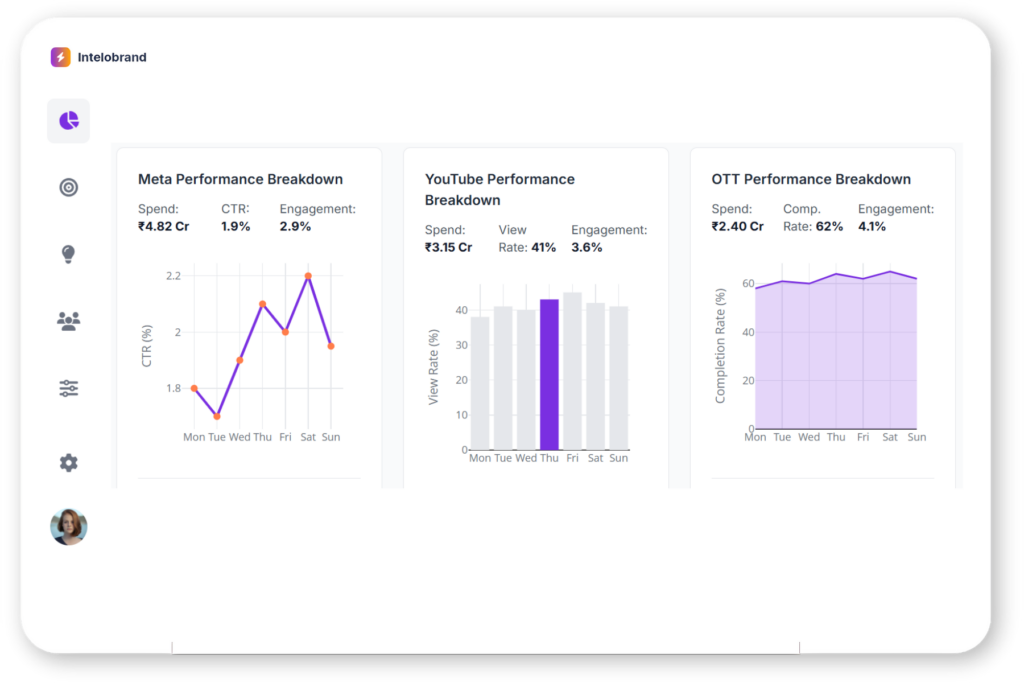Click the Fri bar in YouTube chart
The width and height of the screenshot is (1024, 683).
tap(572, 370)
